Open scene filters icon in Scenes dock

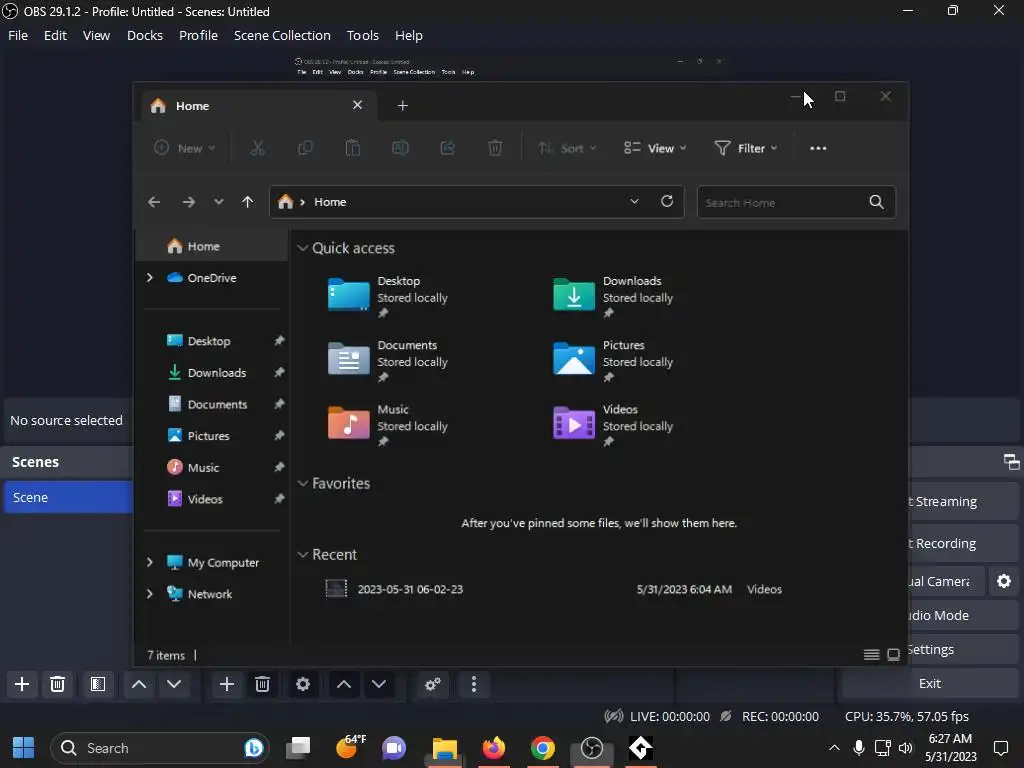point(98,684)
